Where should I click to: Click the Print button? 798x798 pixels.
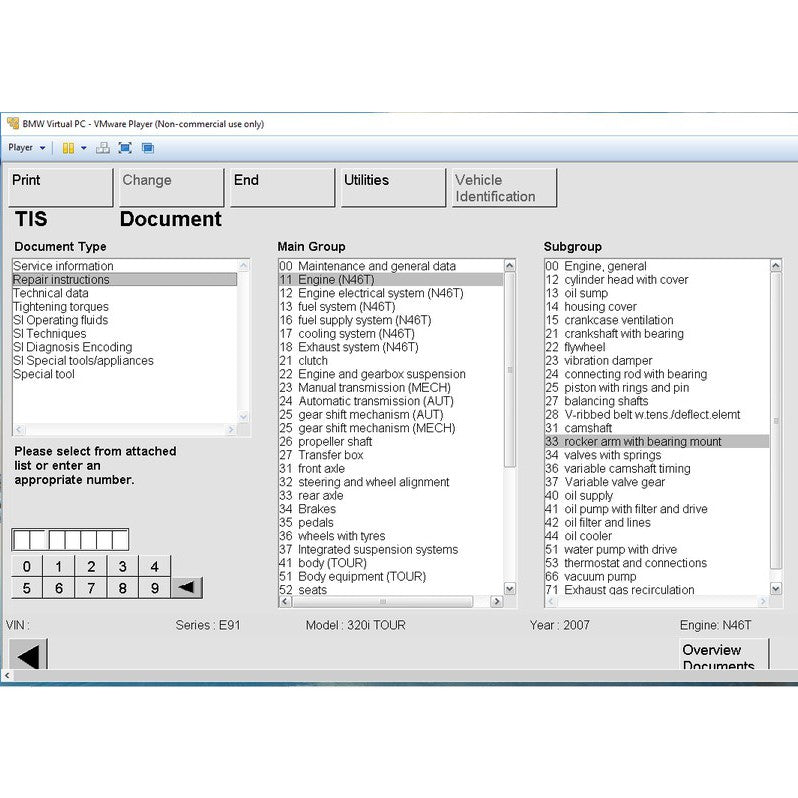click(61, 187)
